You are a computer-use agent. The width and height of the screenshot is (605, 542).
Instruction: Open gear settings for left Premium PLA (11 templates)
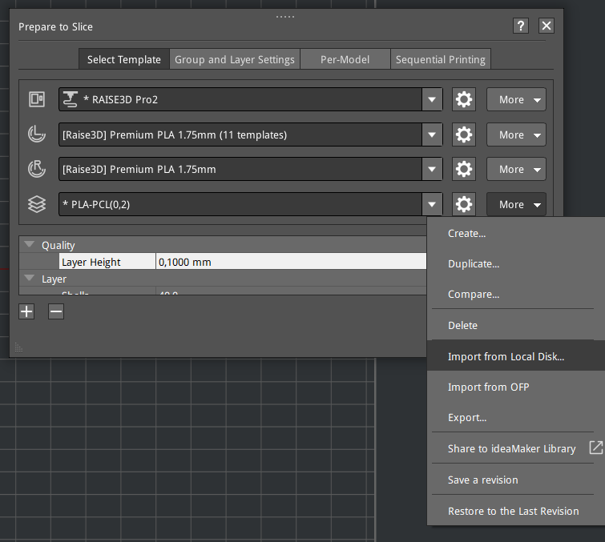pyautogui.click(x=464, y=135)
